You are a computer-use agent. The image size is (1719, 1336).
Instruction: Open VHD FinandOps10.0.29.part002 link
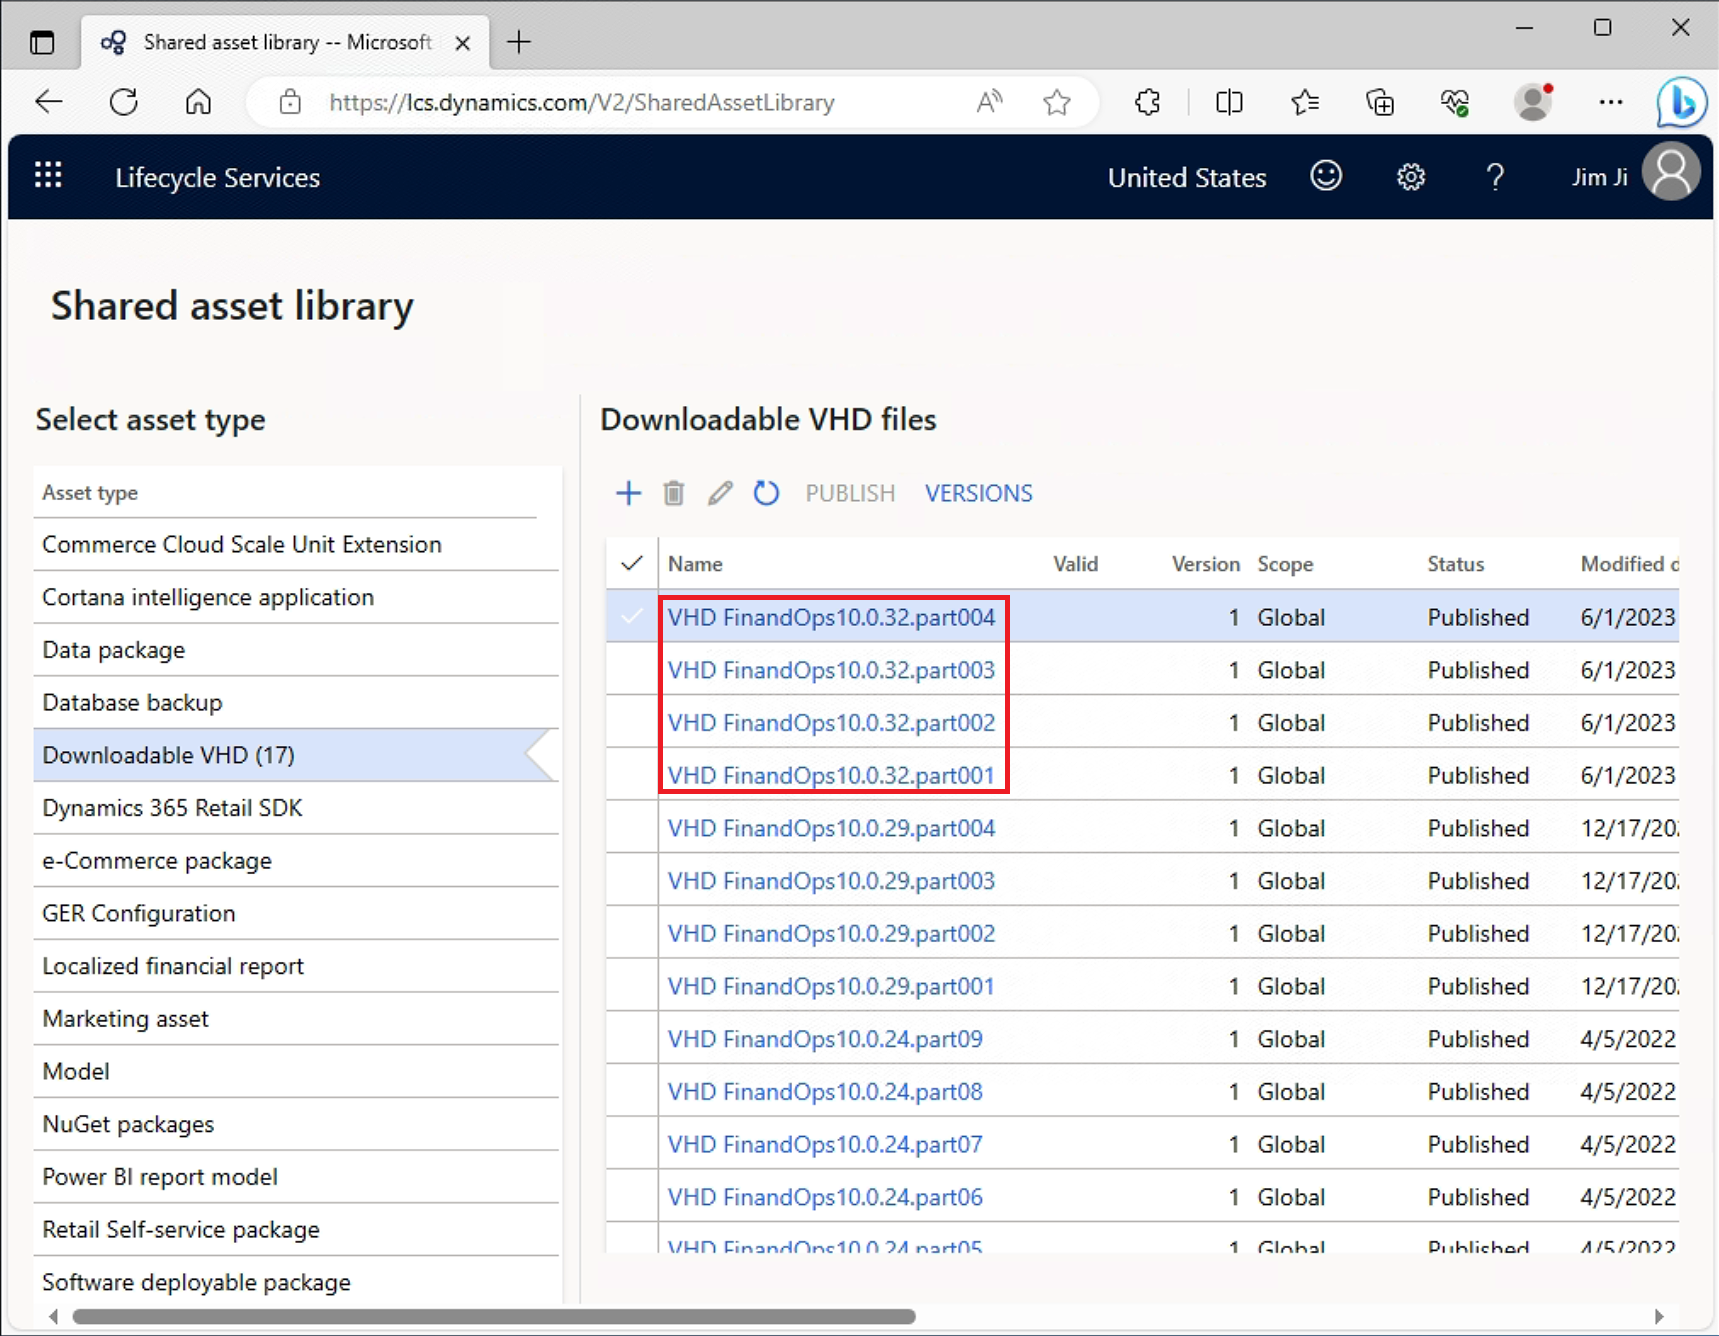pos(831,933)
